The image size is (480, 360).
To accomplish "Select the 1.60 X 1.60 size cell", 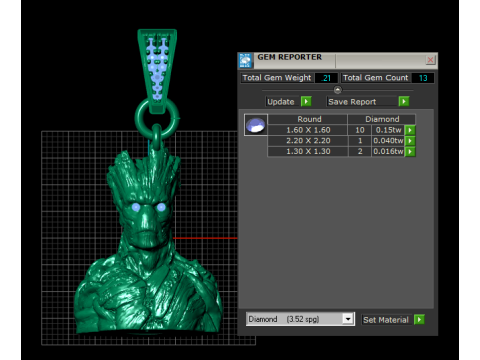I will (308, 130).
